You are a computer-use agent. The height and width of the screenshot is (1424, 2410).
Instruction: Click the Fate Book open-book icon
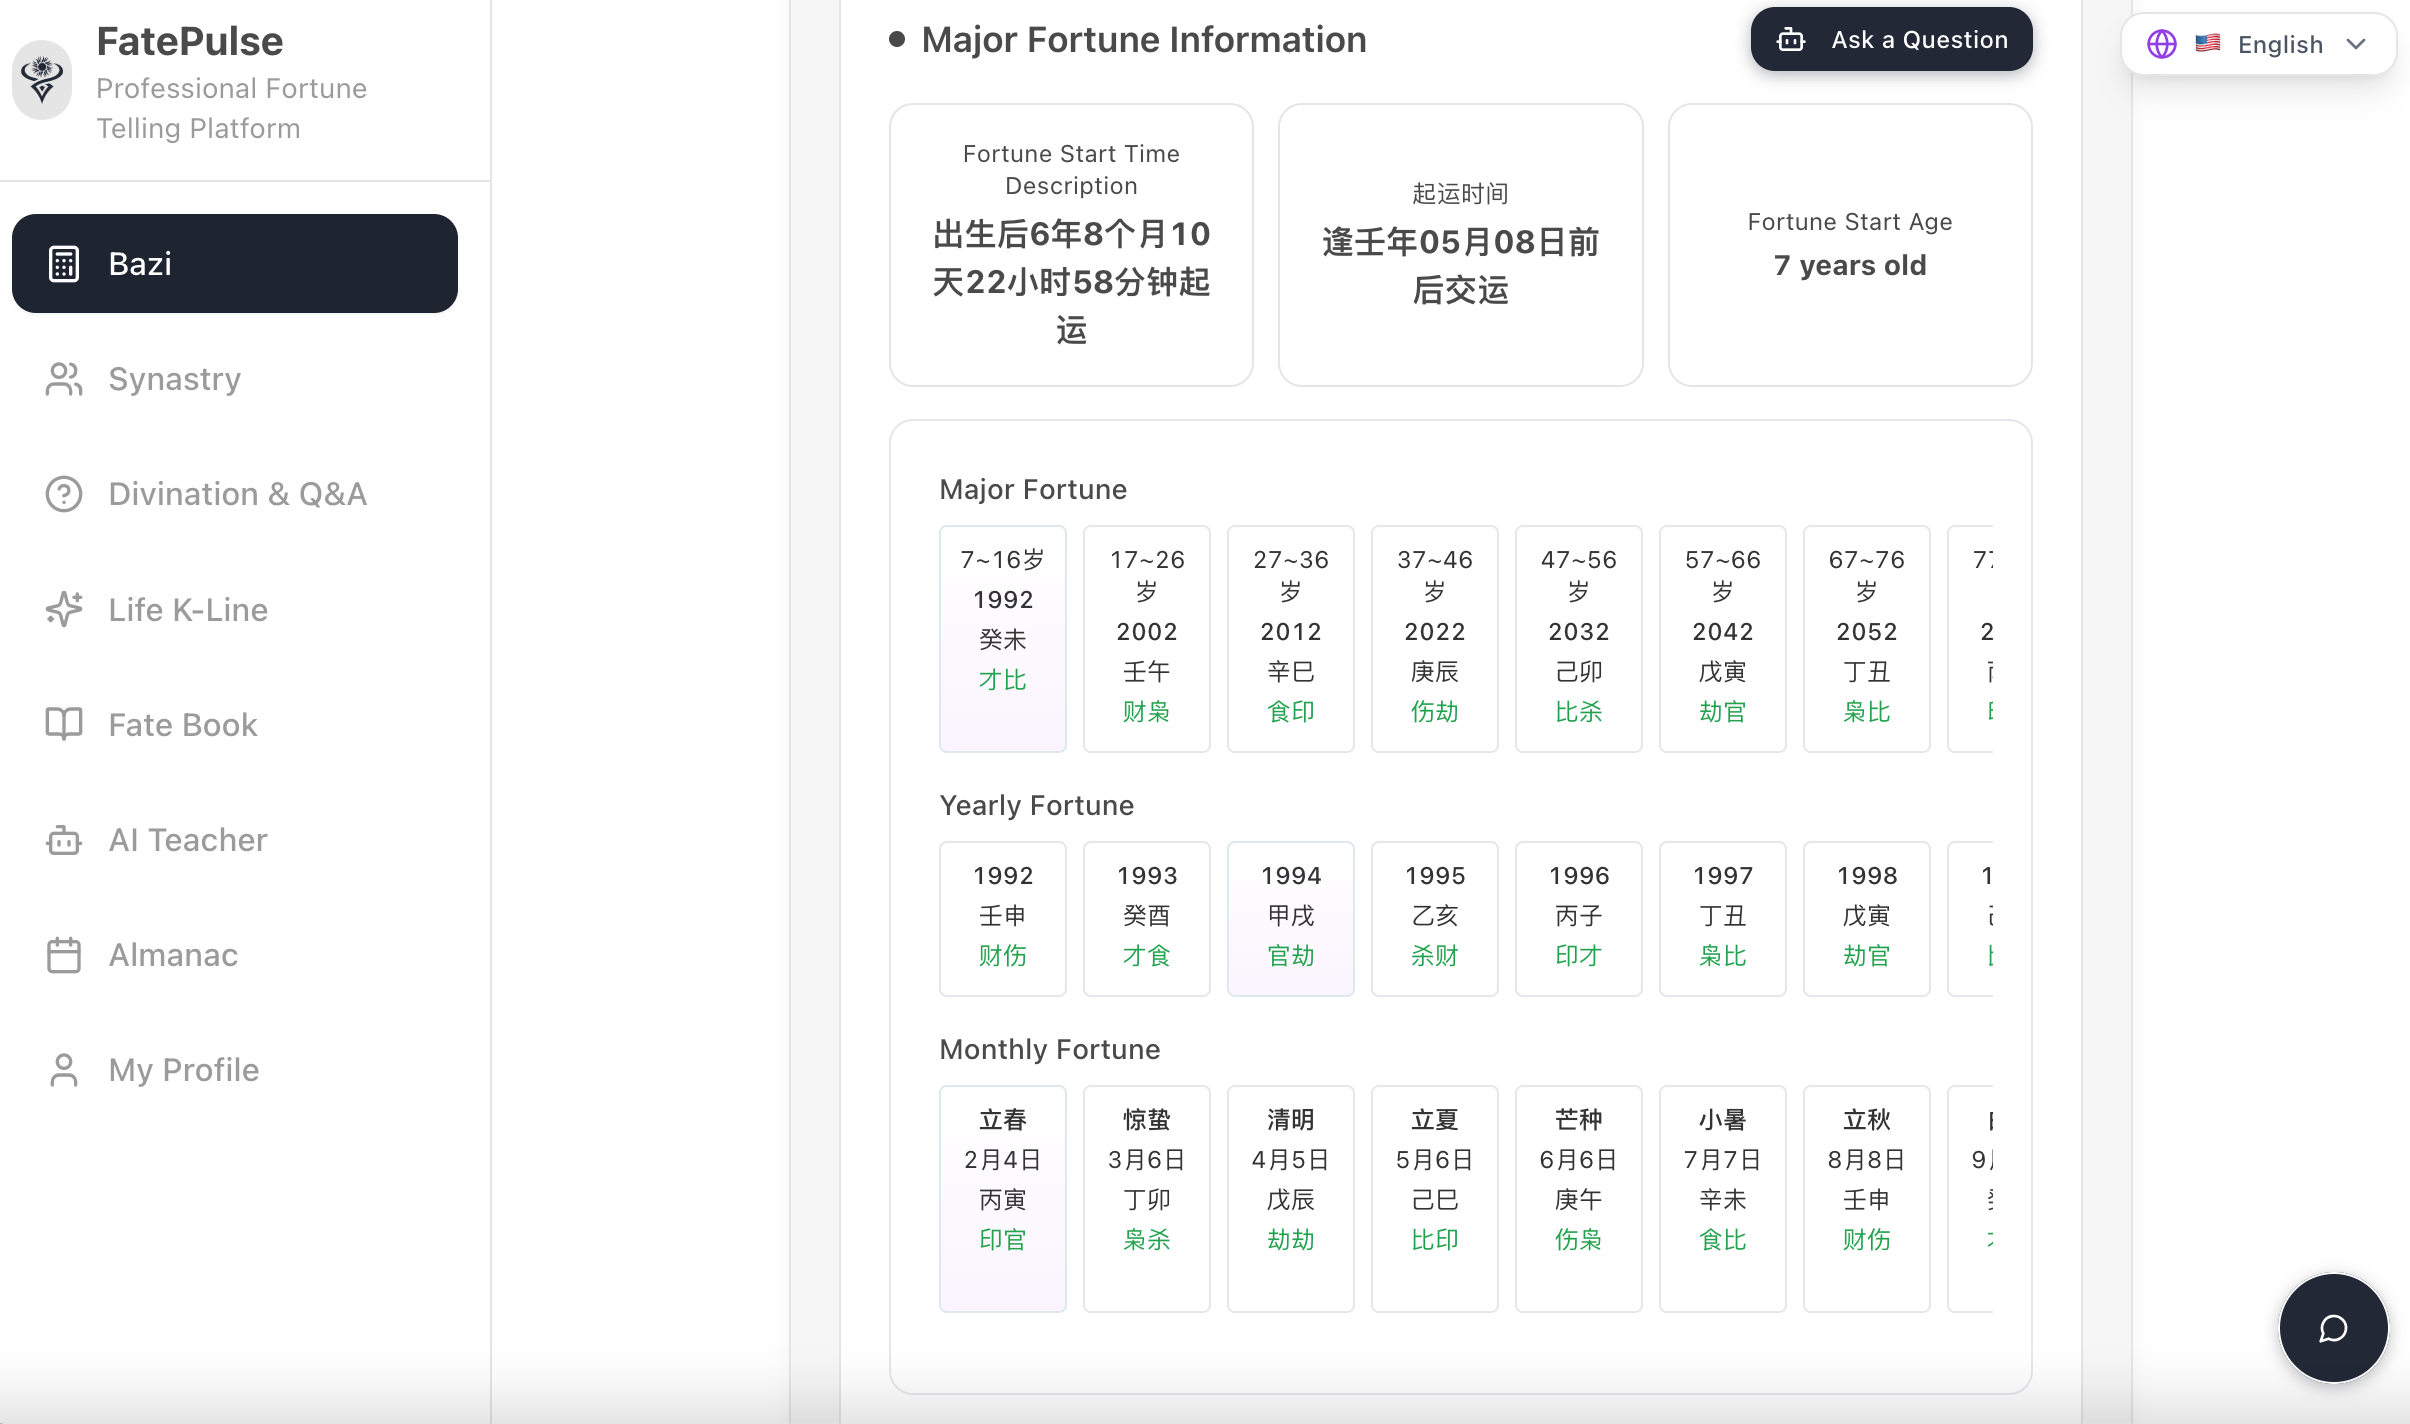pos(64,724)
